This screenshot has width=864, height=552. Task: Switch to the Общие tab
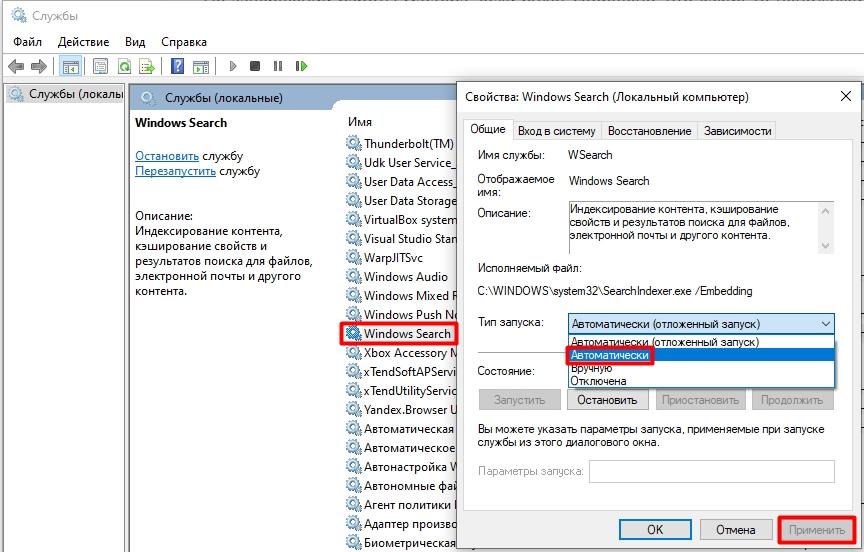click(x=488, y=129)
